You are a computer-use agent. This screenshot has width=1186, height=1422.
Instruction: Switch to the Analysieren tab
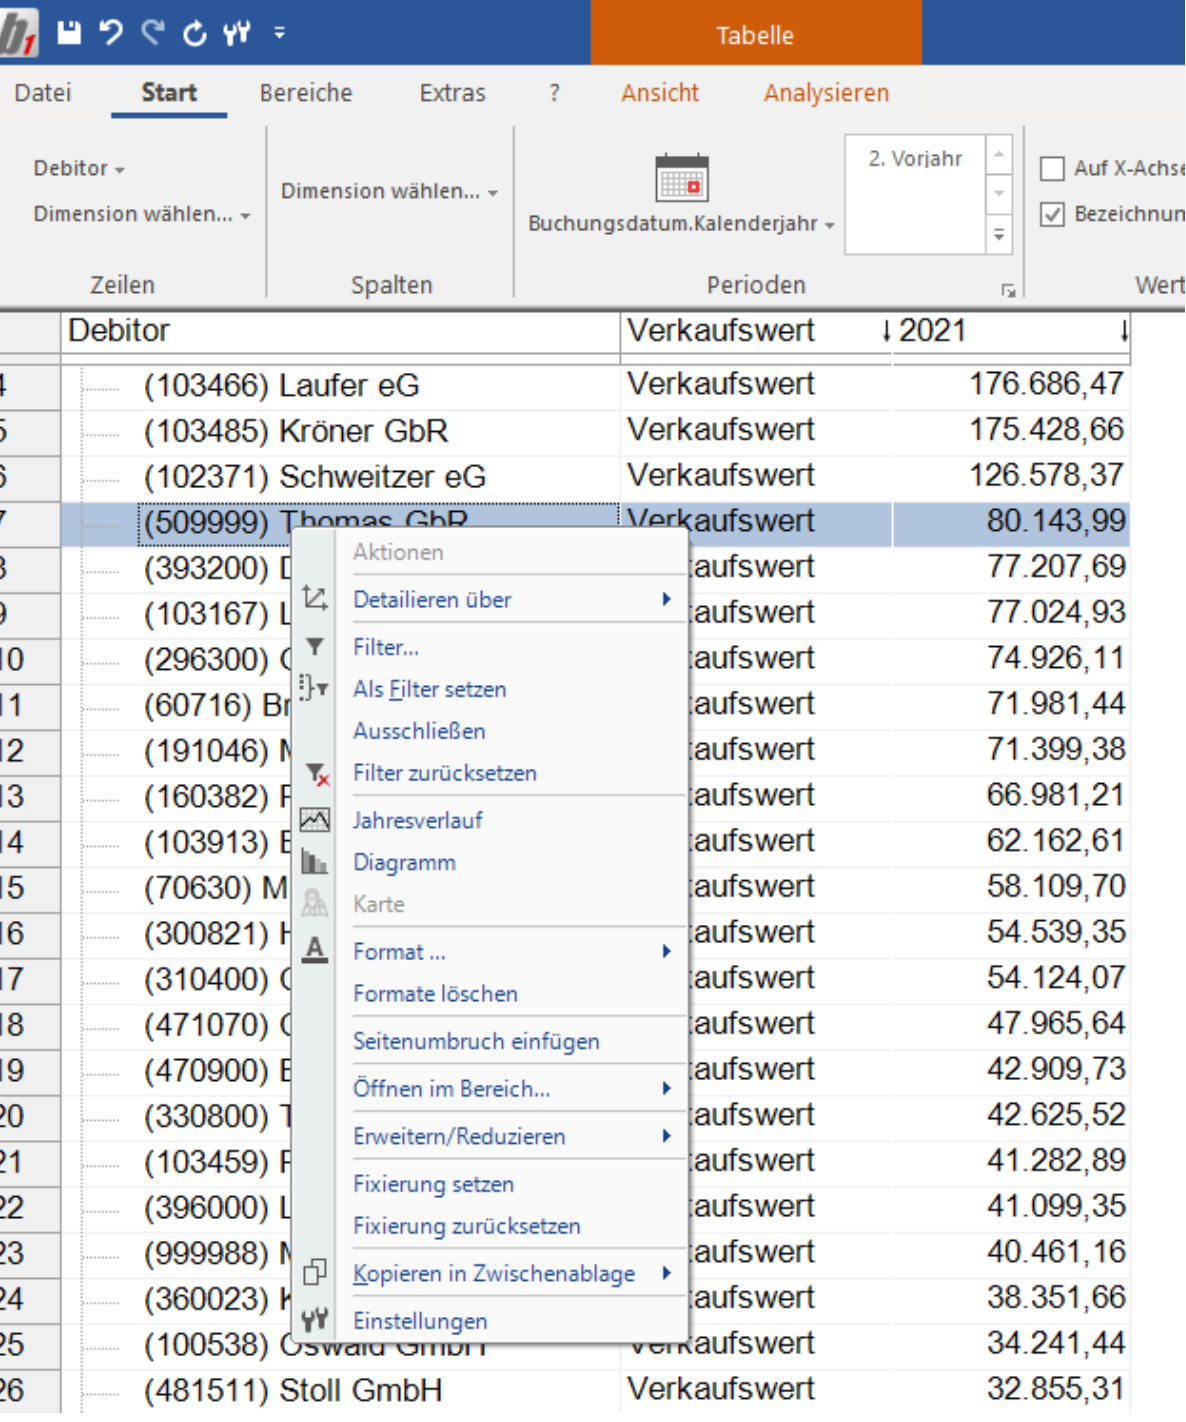coord(826,93)
